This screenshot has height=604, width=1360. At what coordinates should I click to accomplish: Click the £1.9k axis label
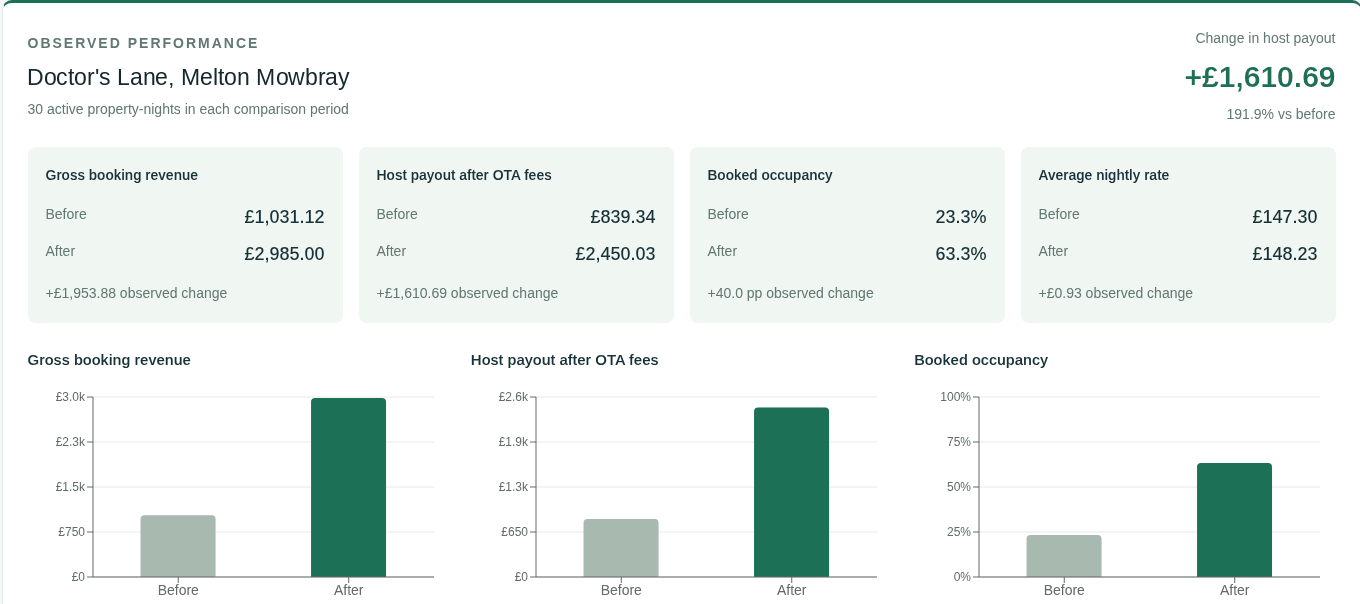[x=513, y=442]
